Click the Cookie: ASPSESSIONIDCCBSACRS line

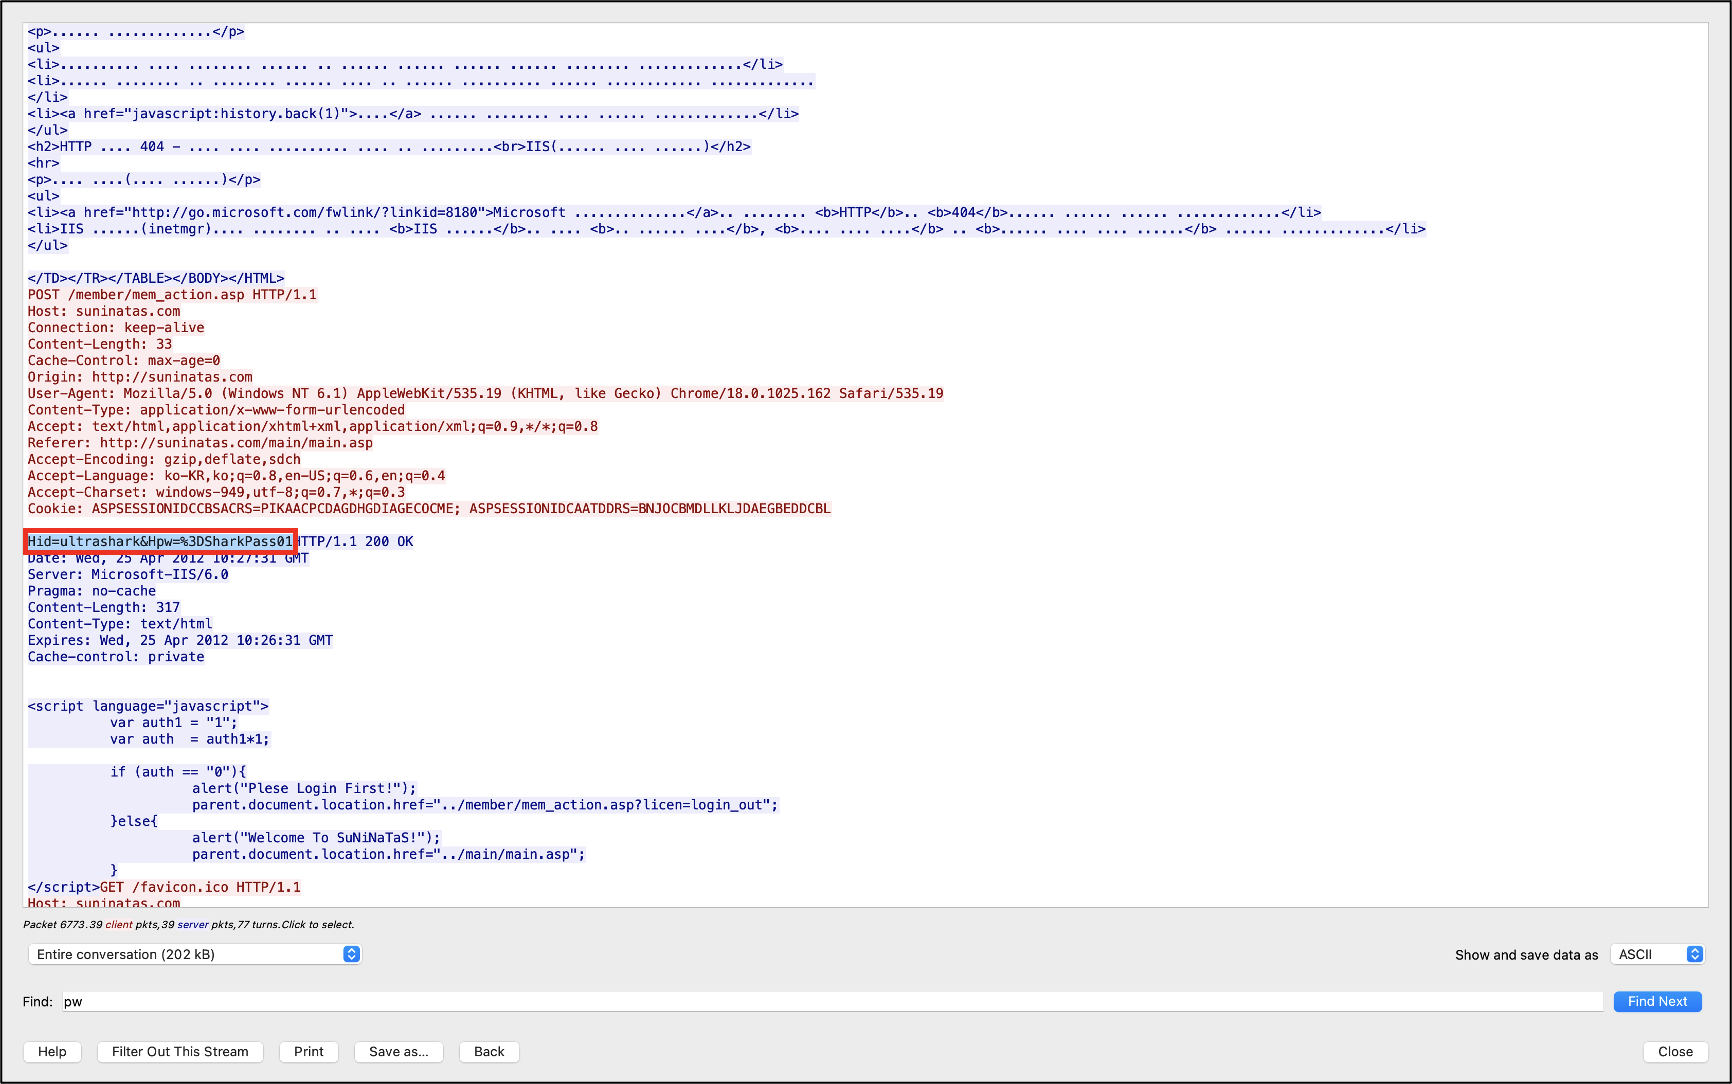click(429, 508)
